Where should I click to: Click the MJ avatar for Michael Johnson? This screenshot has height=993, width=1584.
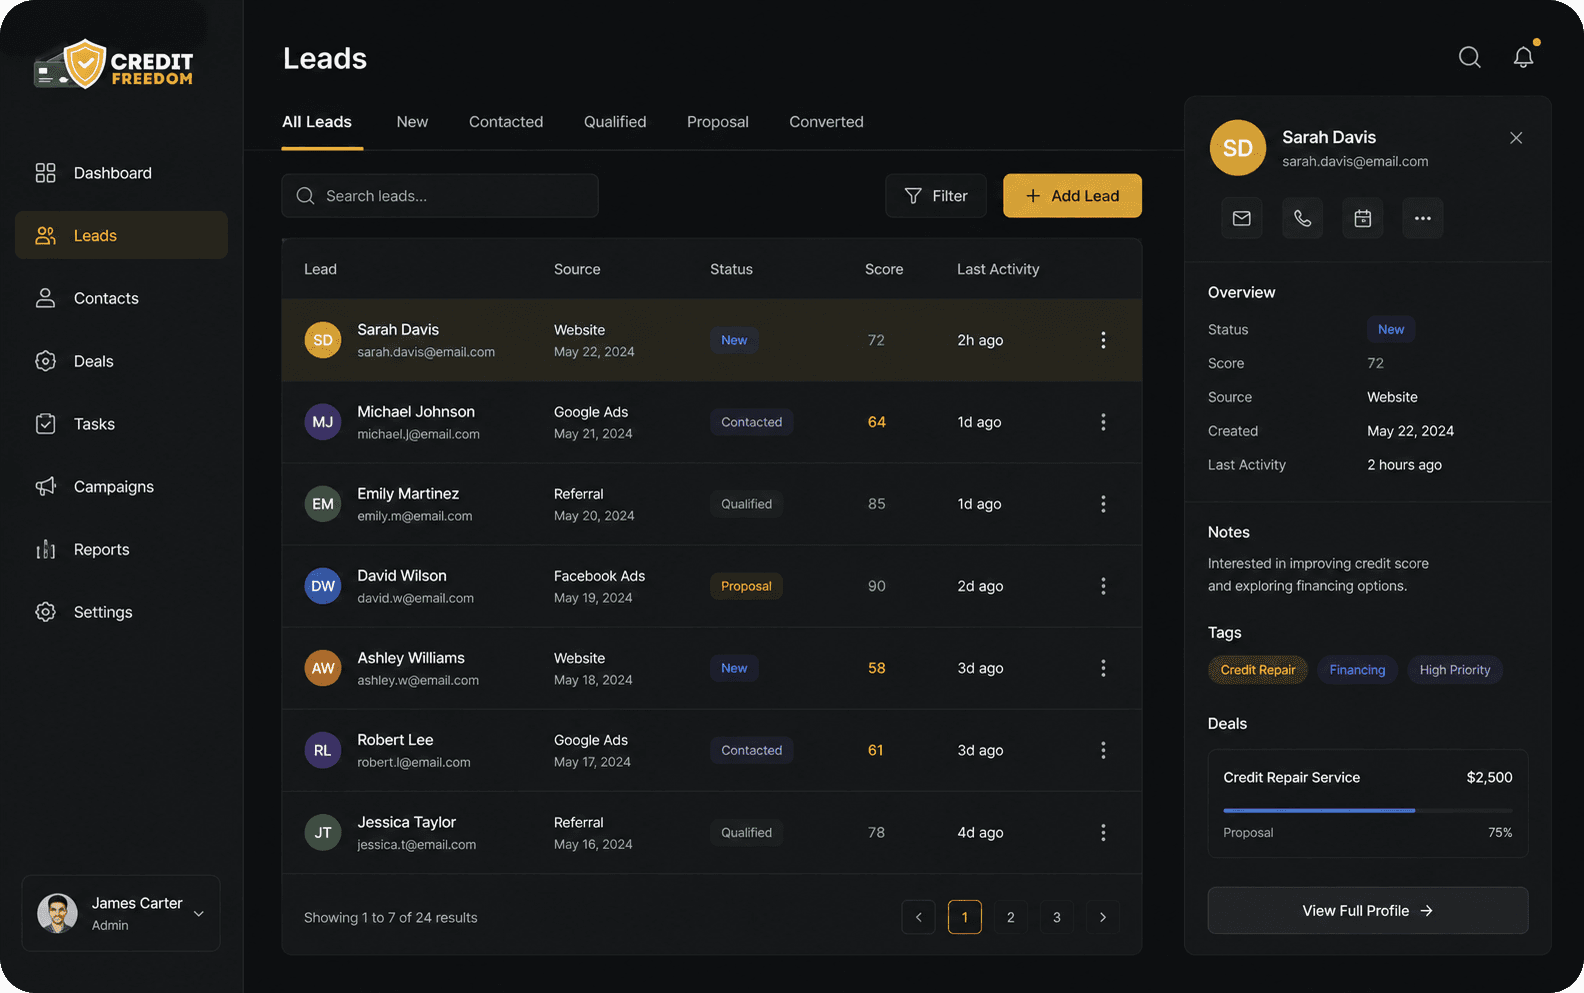pos(323,422)
